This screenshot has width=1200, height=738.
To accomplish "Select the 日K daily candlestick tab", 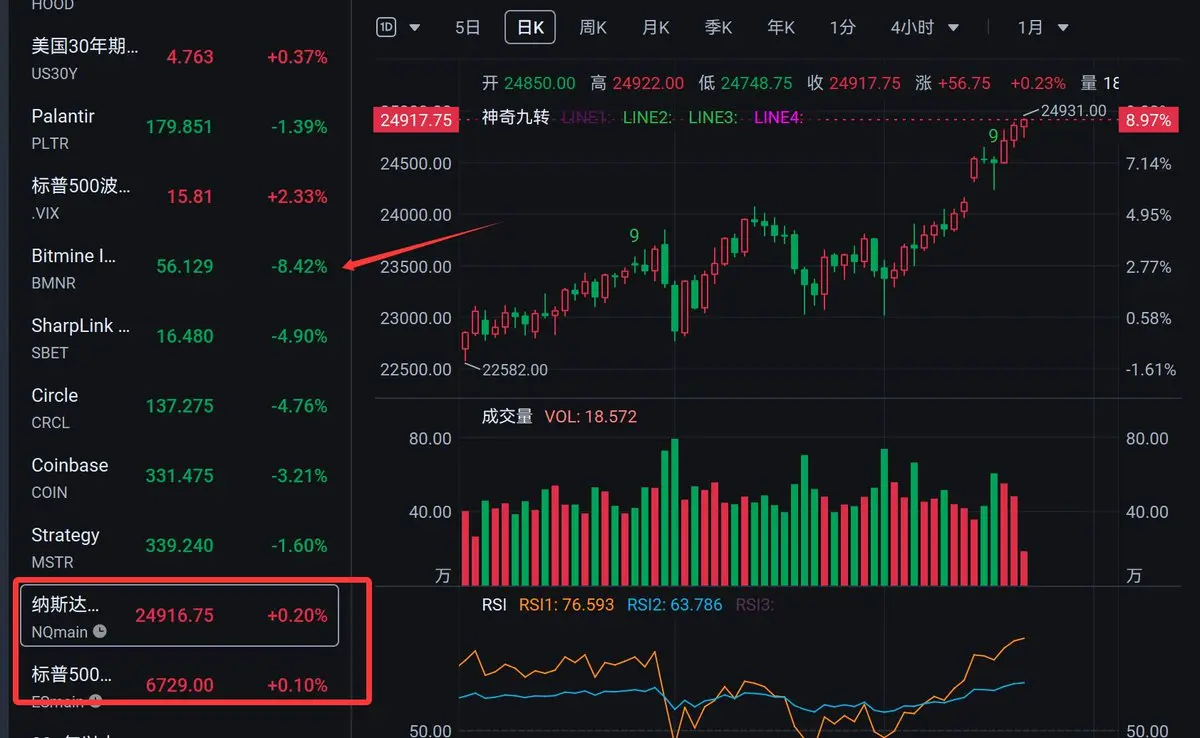I will click(x=530, y=28).
